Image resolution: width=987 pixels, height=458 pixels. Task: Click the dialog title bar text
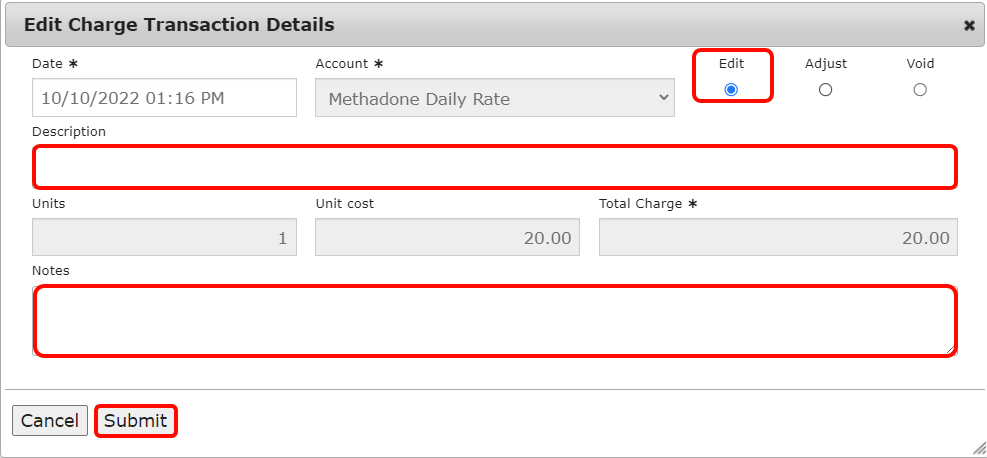(179, 25)
